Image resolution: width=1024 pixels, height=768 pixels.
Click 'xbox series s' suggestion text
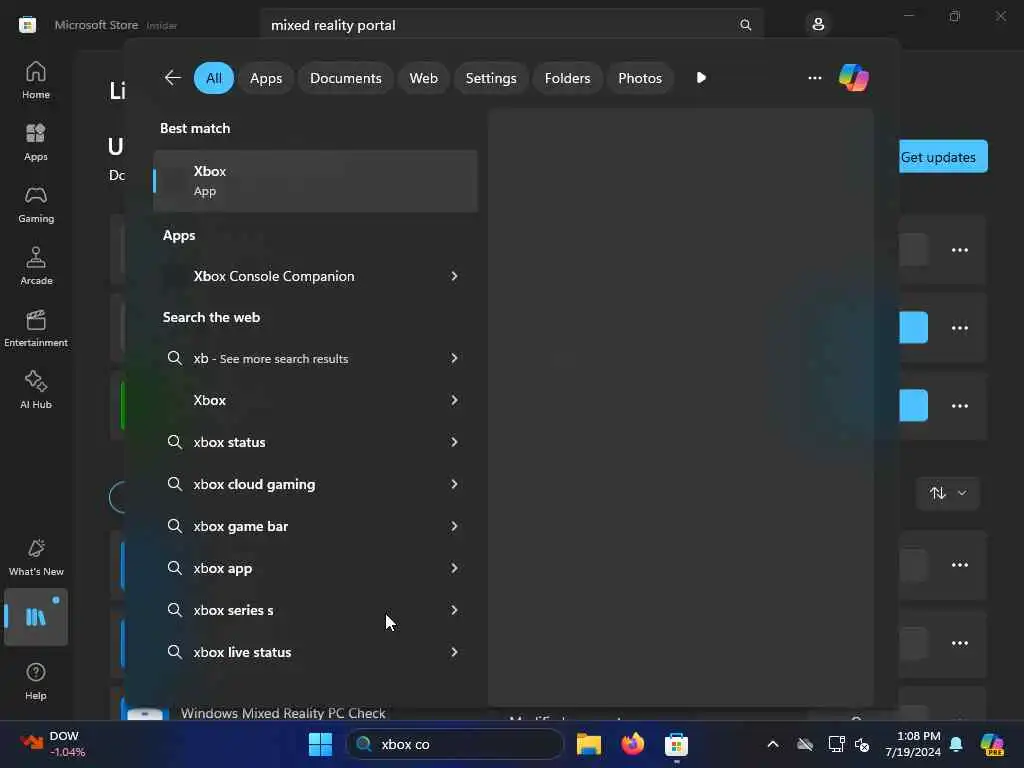pos(233,610)
